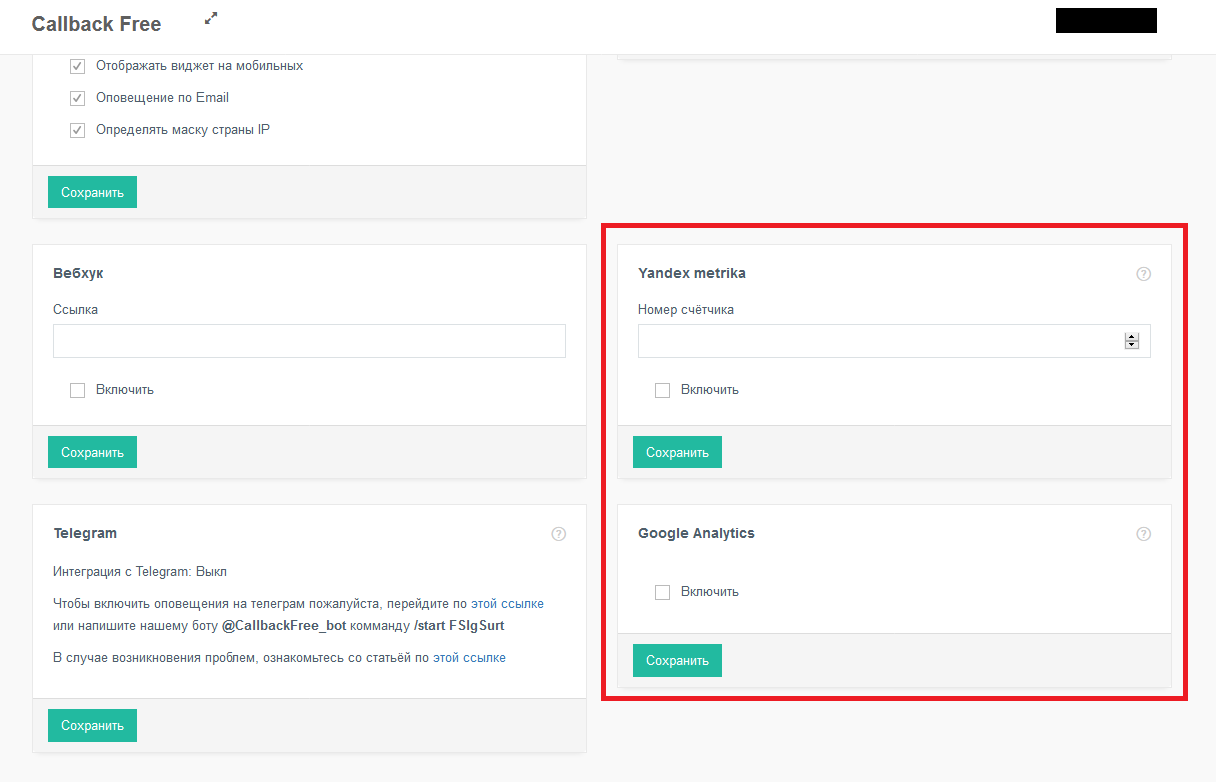Open the troubleshooting article 'этой ссылке' link
The height and width of the screenshot is (782, 1216).
469,658
